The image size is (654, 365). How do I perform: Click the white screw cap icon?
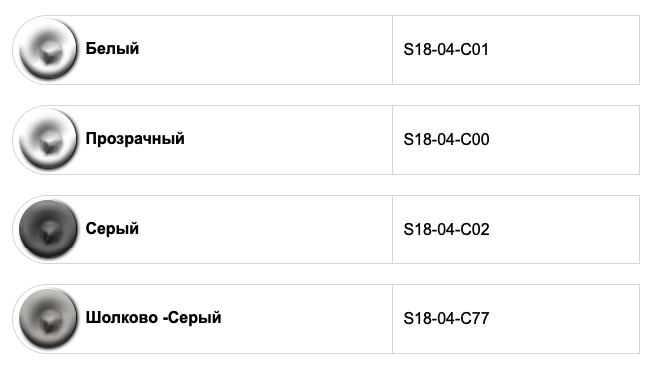coord(48,49)
